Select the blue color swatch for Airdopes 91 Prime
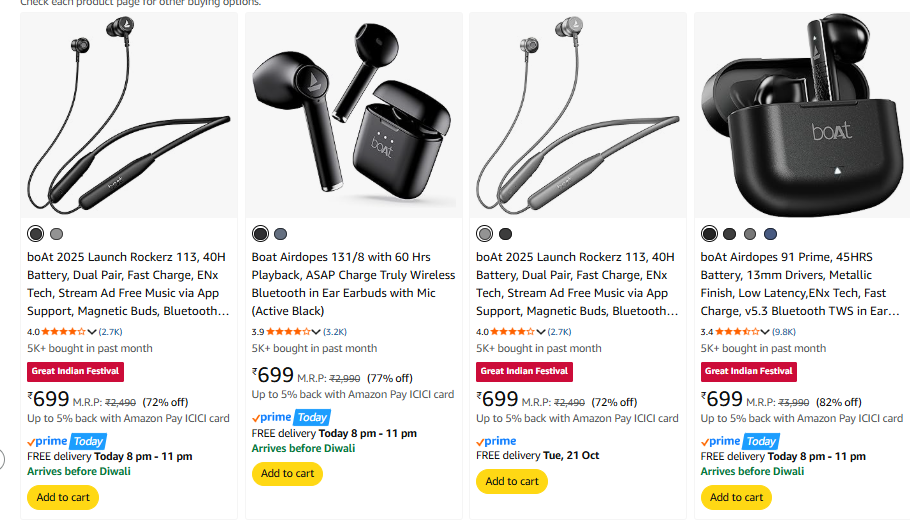This screenshot has width=910, height=521. coord(770,234)
